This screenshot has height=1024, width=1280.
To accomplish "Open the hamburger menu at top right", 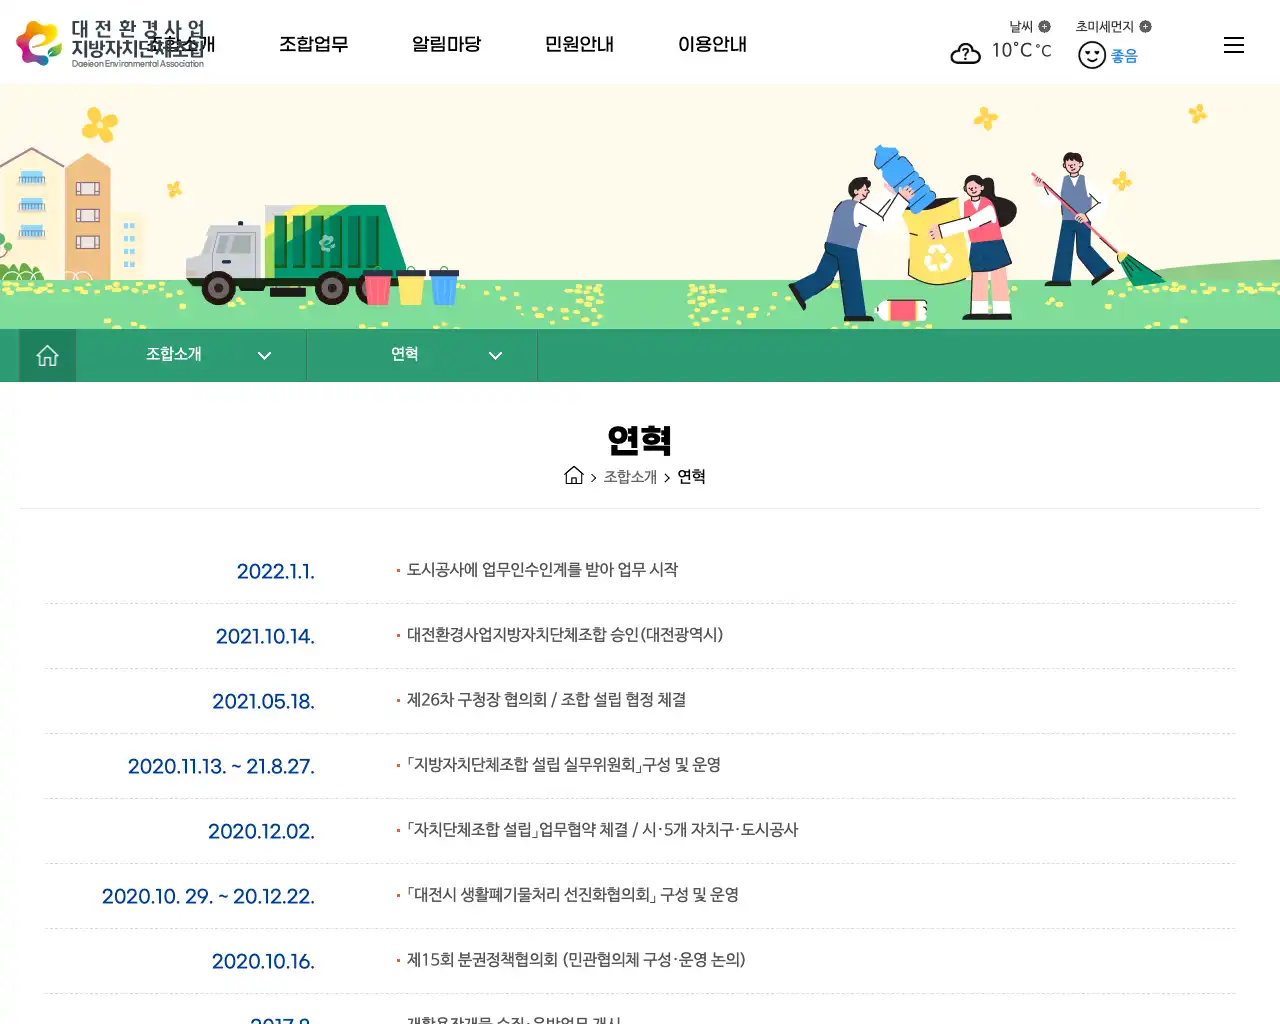I will click(x=1233, y=44).
